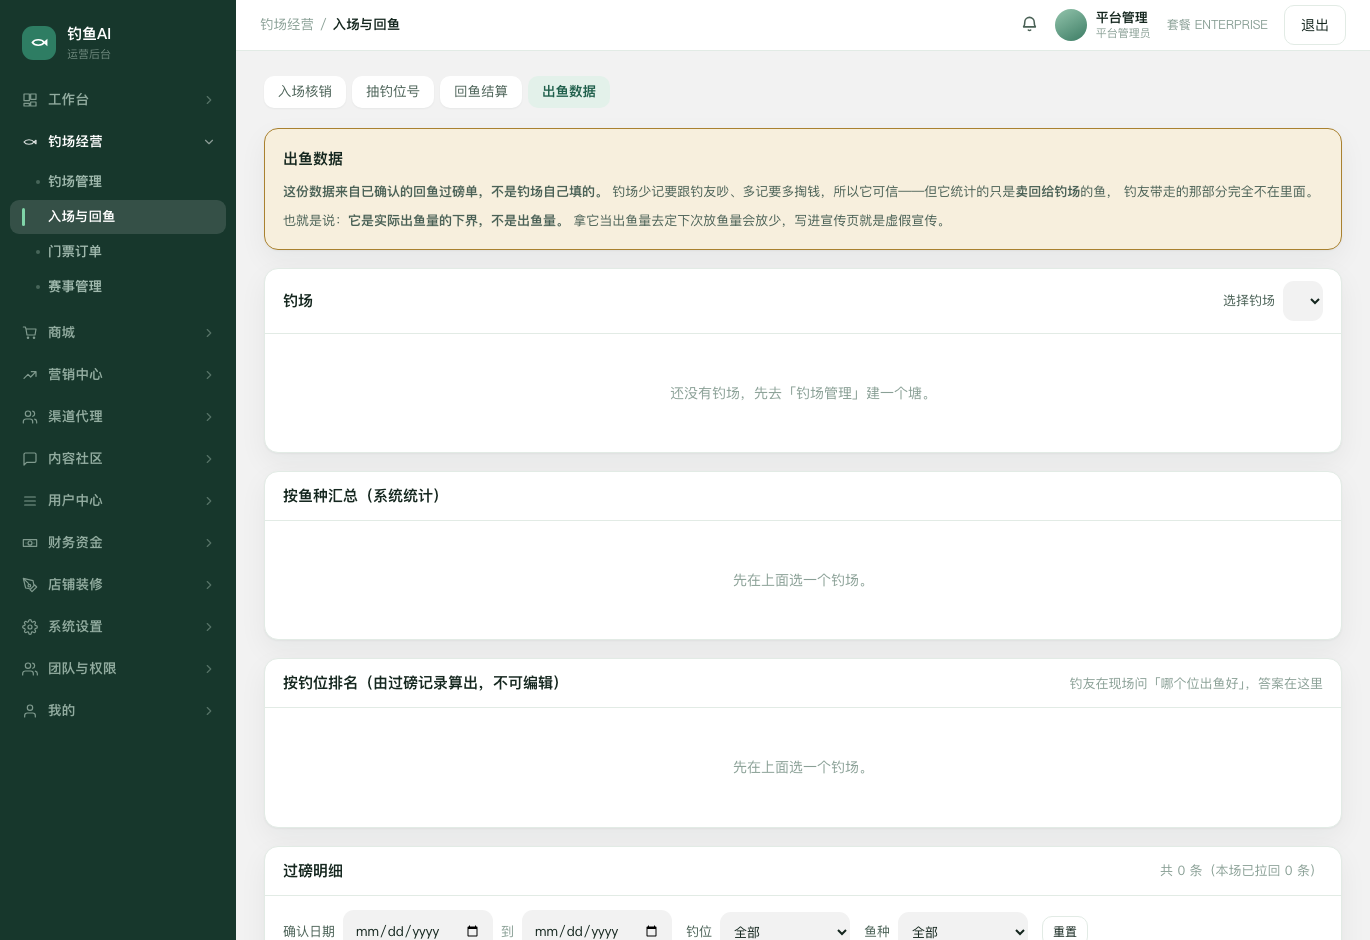
Task: Expand the 财务资金 chevron
Action: point(209,543)
